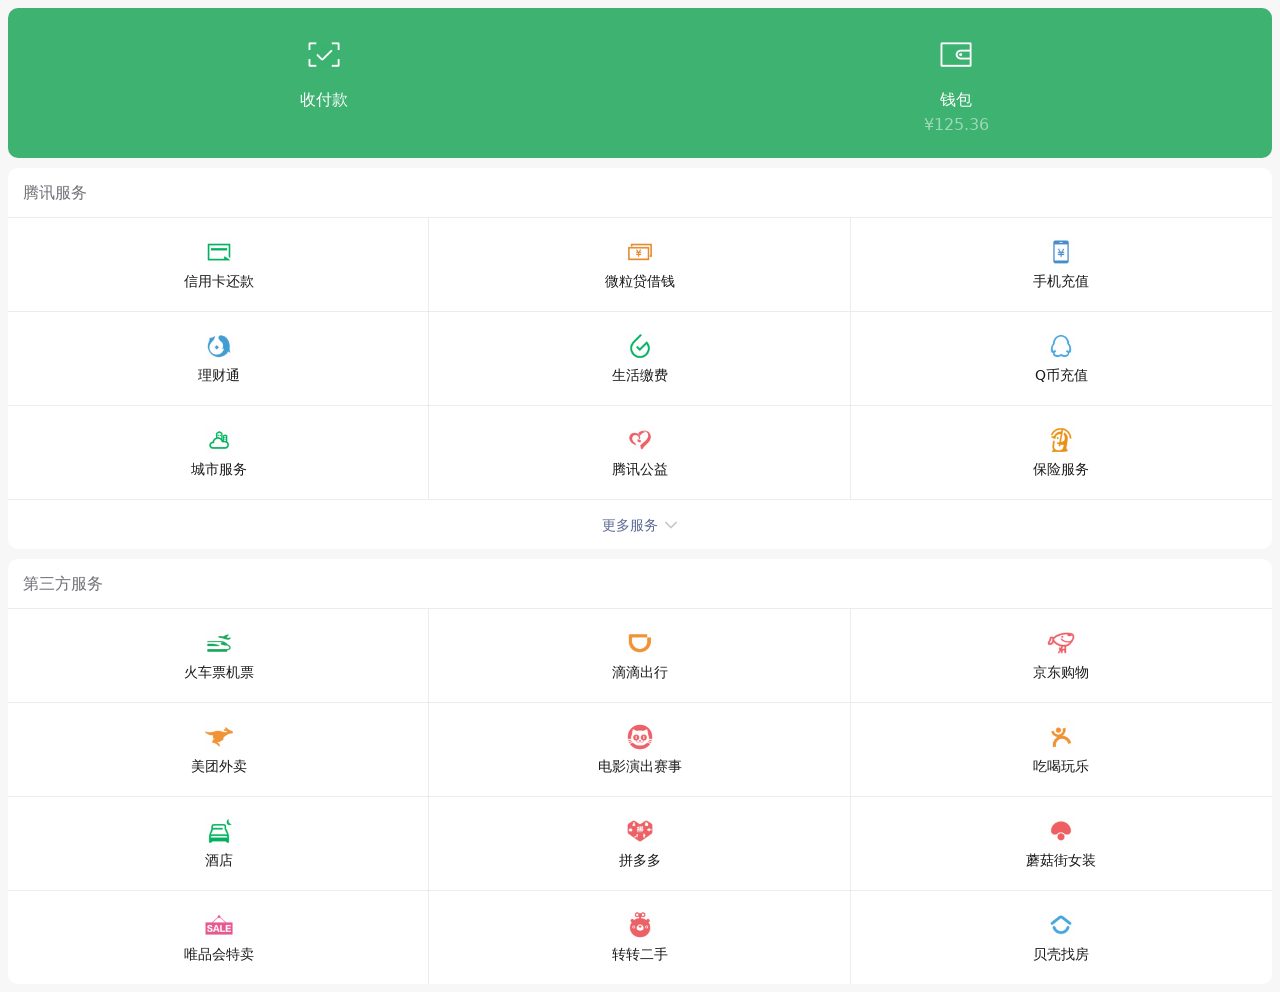
Task: Click the 贝壳找房 label
Action: [x=1061, y=955]
